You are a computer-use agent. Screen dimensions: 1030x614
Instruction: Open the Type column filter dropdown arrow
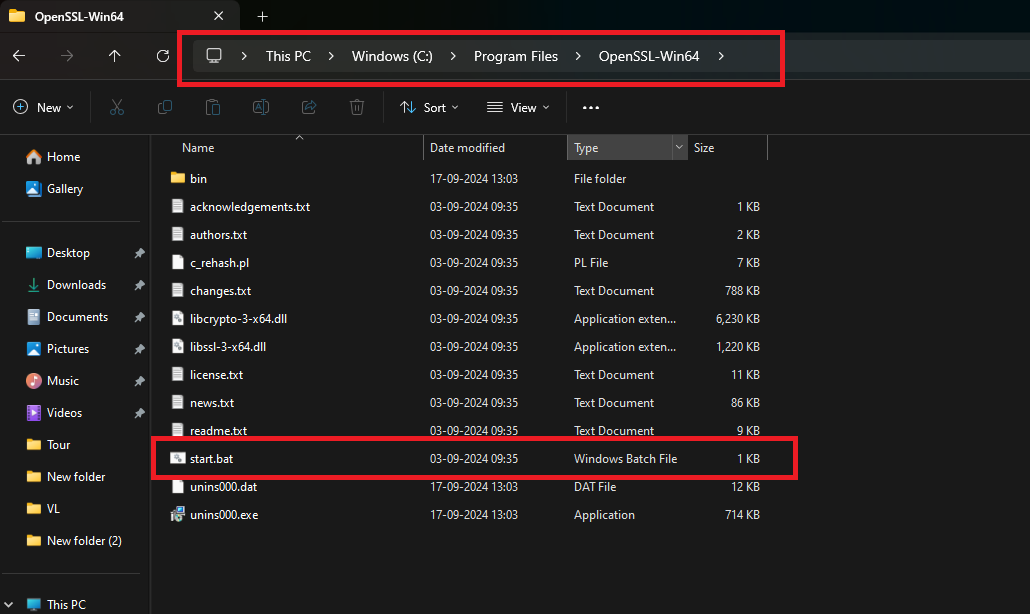[680, 147]
